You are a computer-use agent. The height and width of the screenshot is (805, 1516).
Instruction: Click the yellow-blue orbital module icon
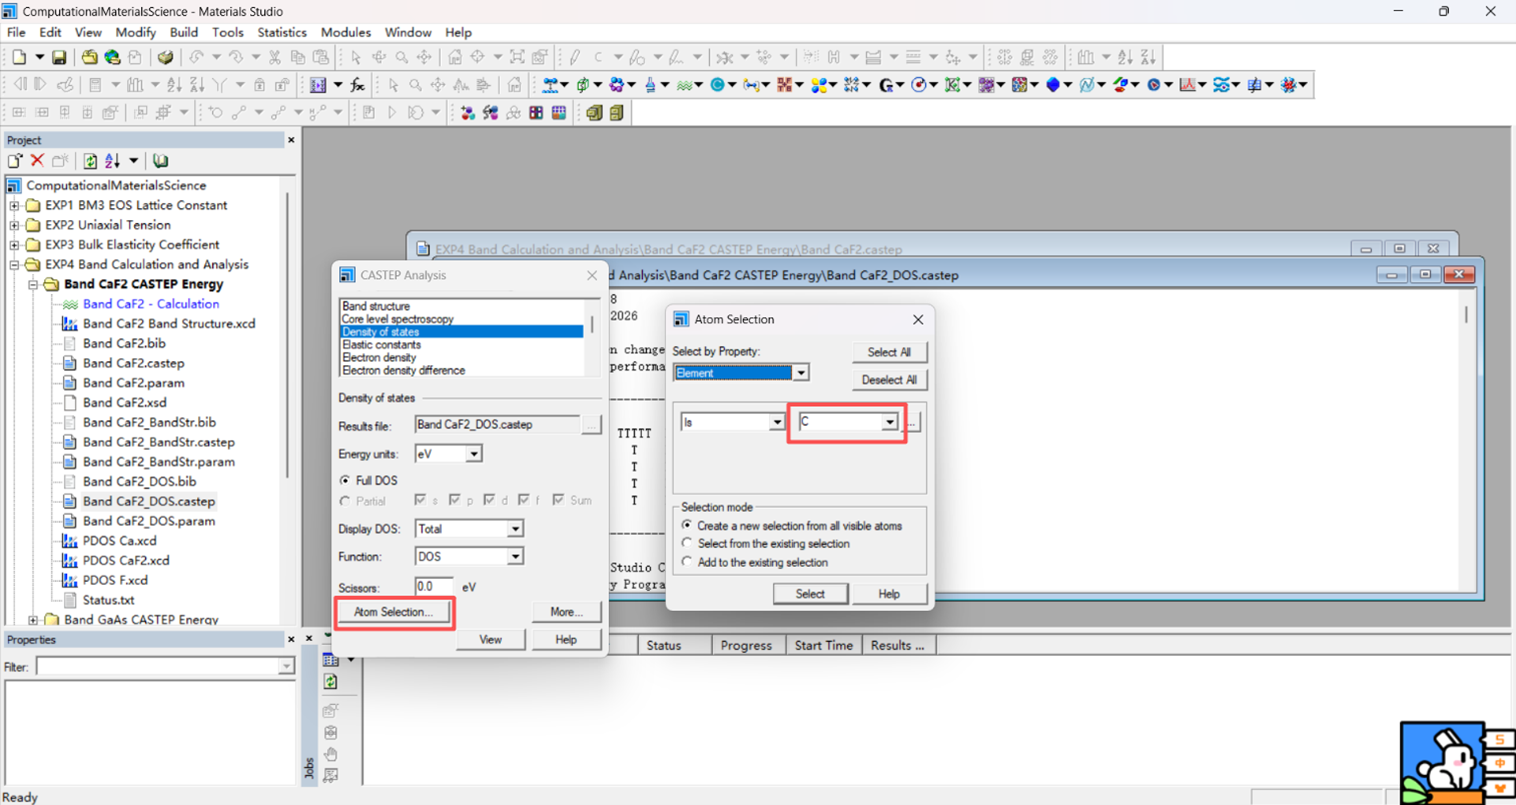pos(820,85)
